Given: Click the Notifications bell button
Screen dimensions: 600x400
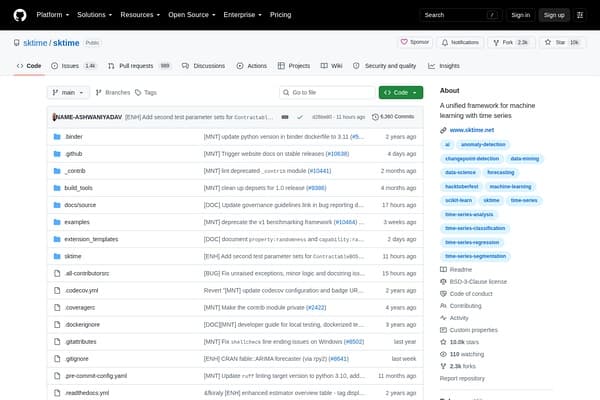Looking at the screenshot, I should click(460, 42).
